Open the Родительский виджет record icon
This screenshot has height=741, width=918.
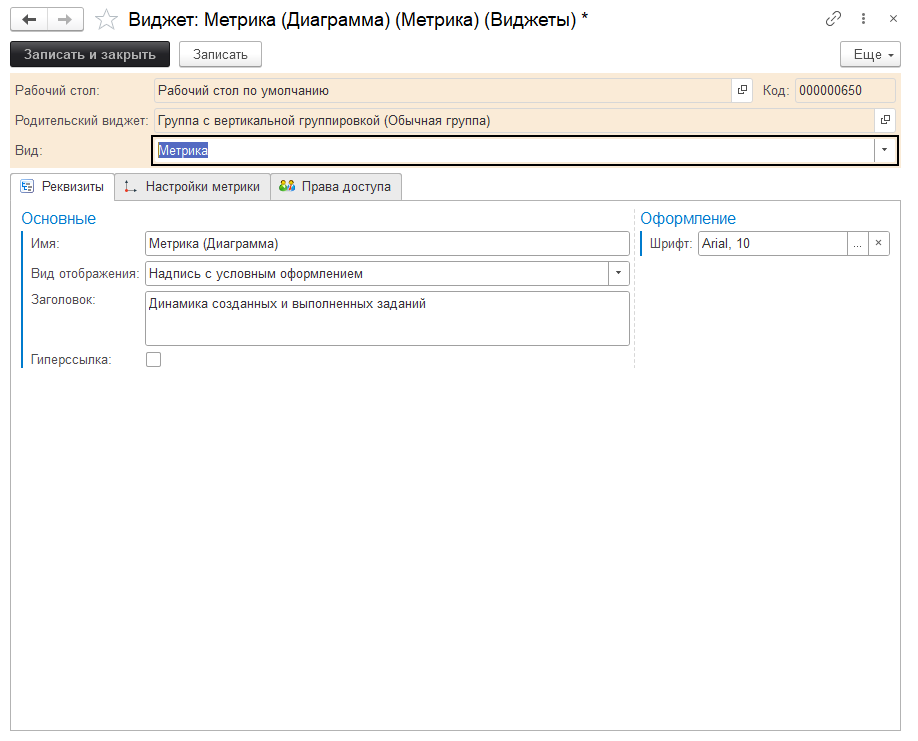(885, 121)
